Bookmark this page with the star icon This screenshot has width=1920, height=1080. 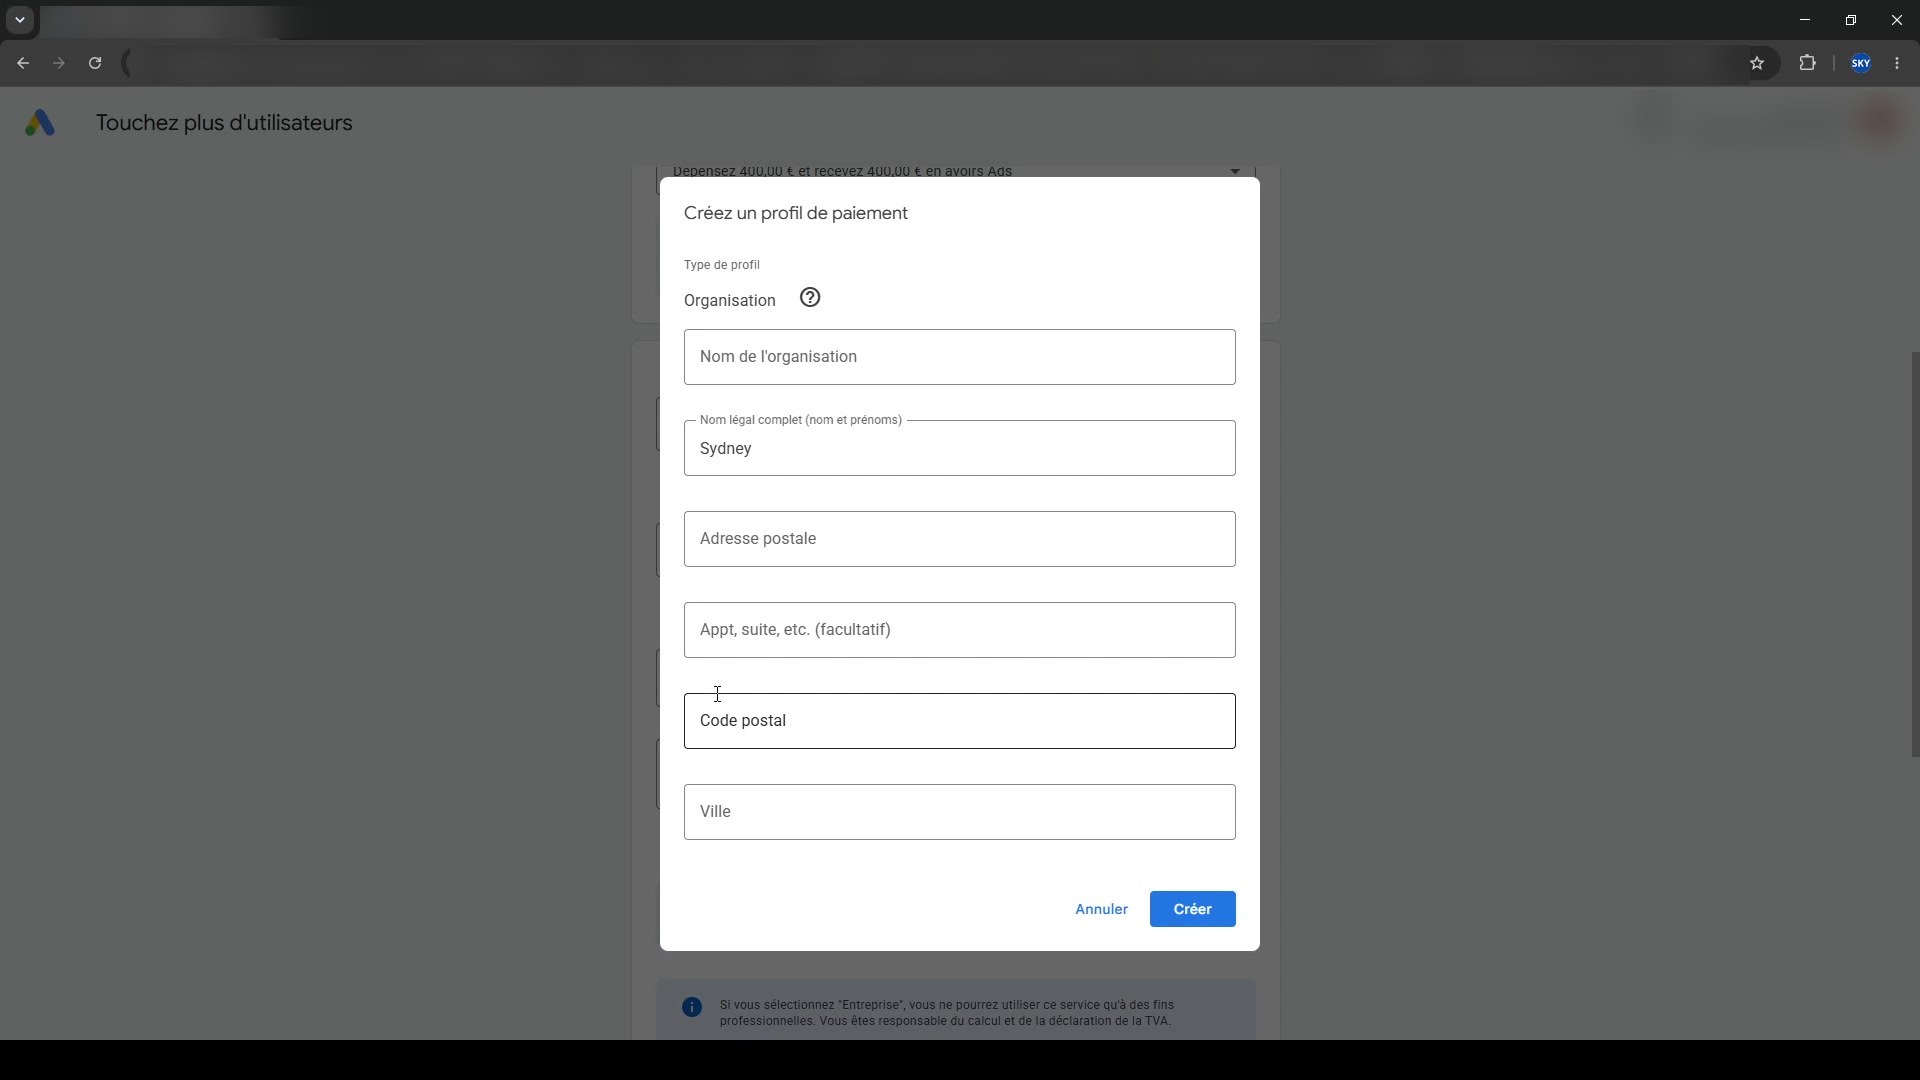click(1757, 63)
